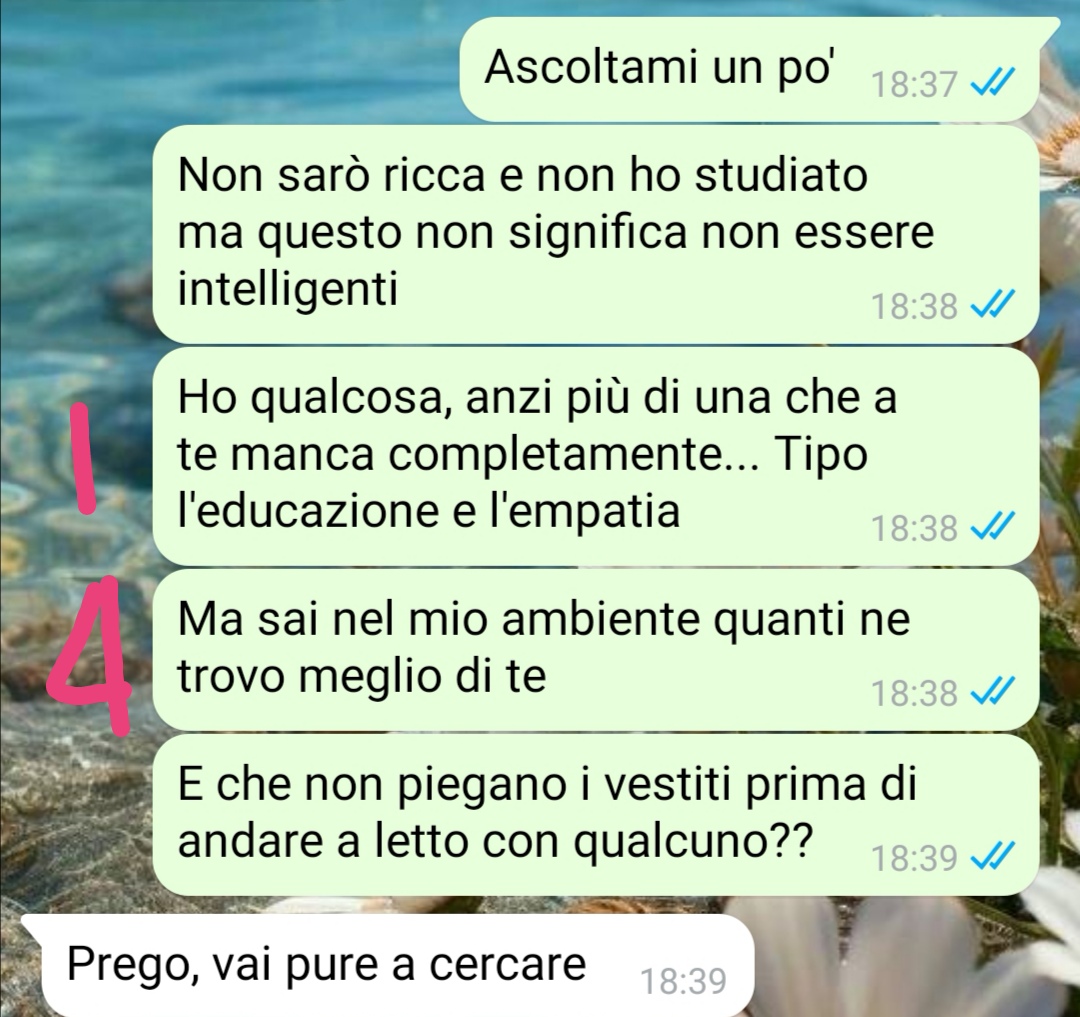Tap the text 'l'educazione e l'empatia'
The image size is (1080, 1017).
click(x=428, y=511)
